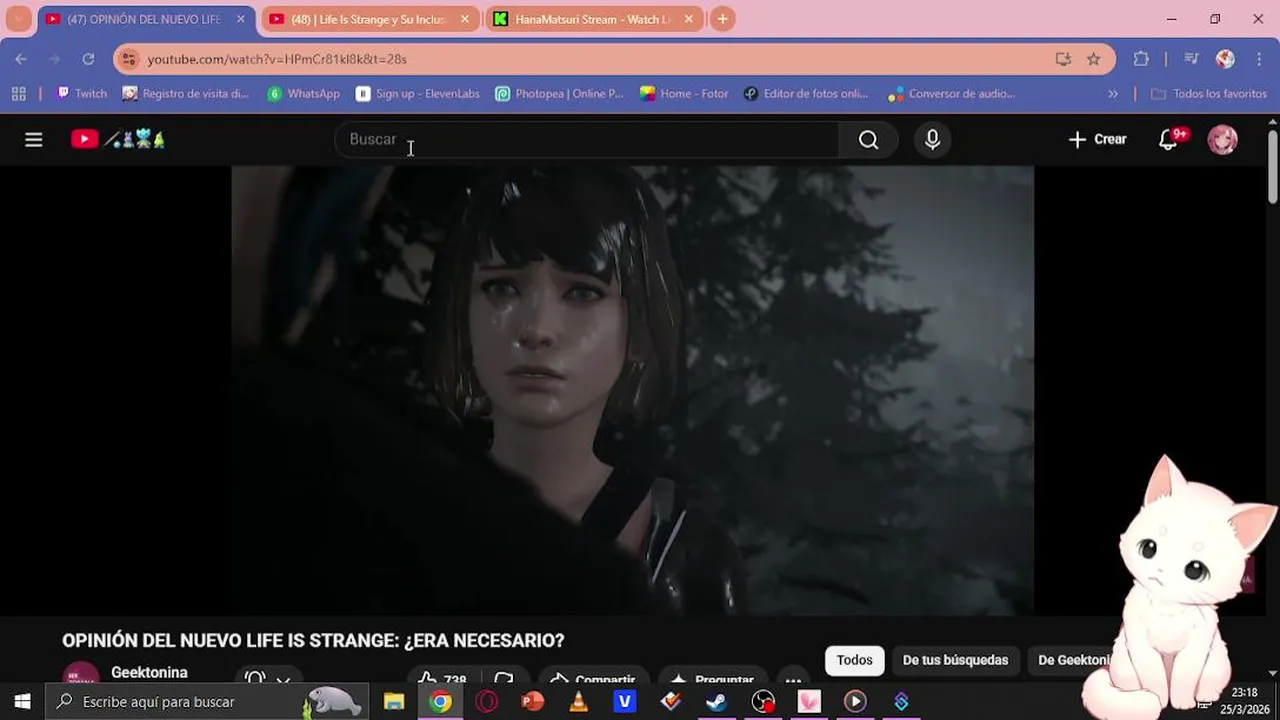Open the YouTube account avatar menu
The height and width of the screenshot is (720, 1280).
coord(1222,140)
